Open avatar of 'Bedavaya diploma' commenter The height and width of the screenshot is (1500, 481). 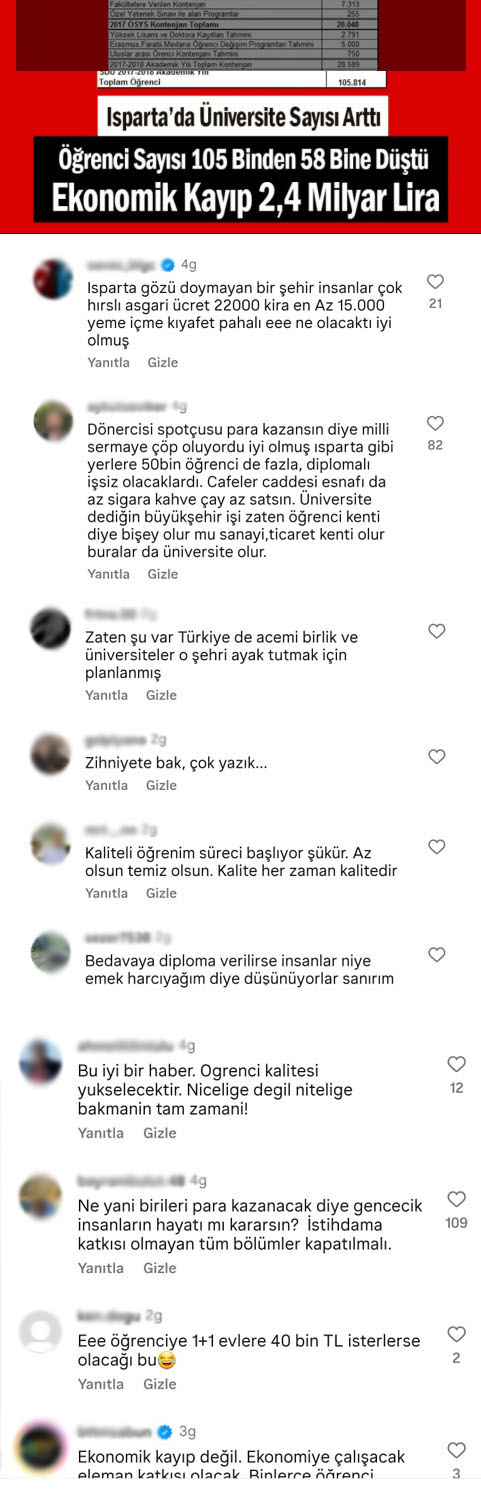click(50, 951)
